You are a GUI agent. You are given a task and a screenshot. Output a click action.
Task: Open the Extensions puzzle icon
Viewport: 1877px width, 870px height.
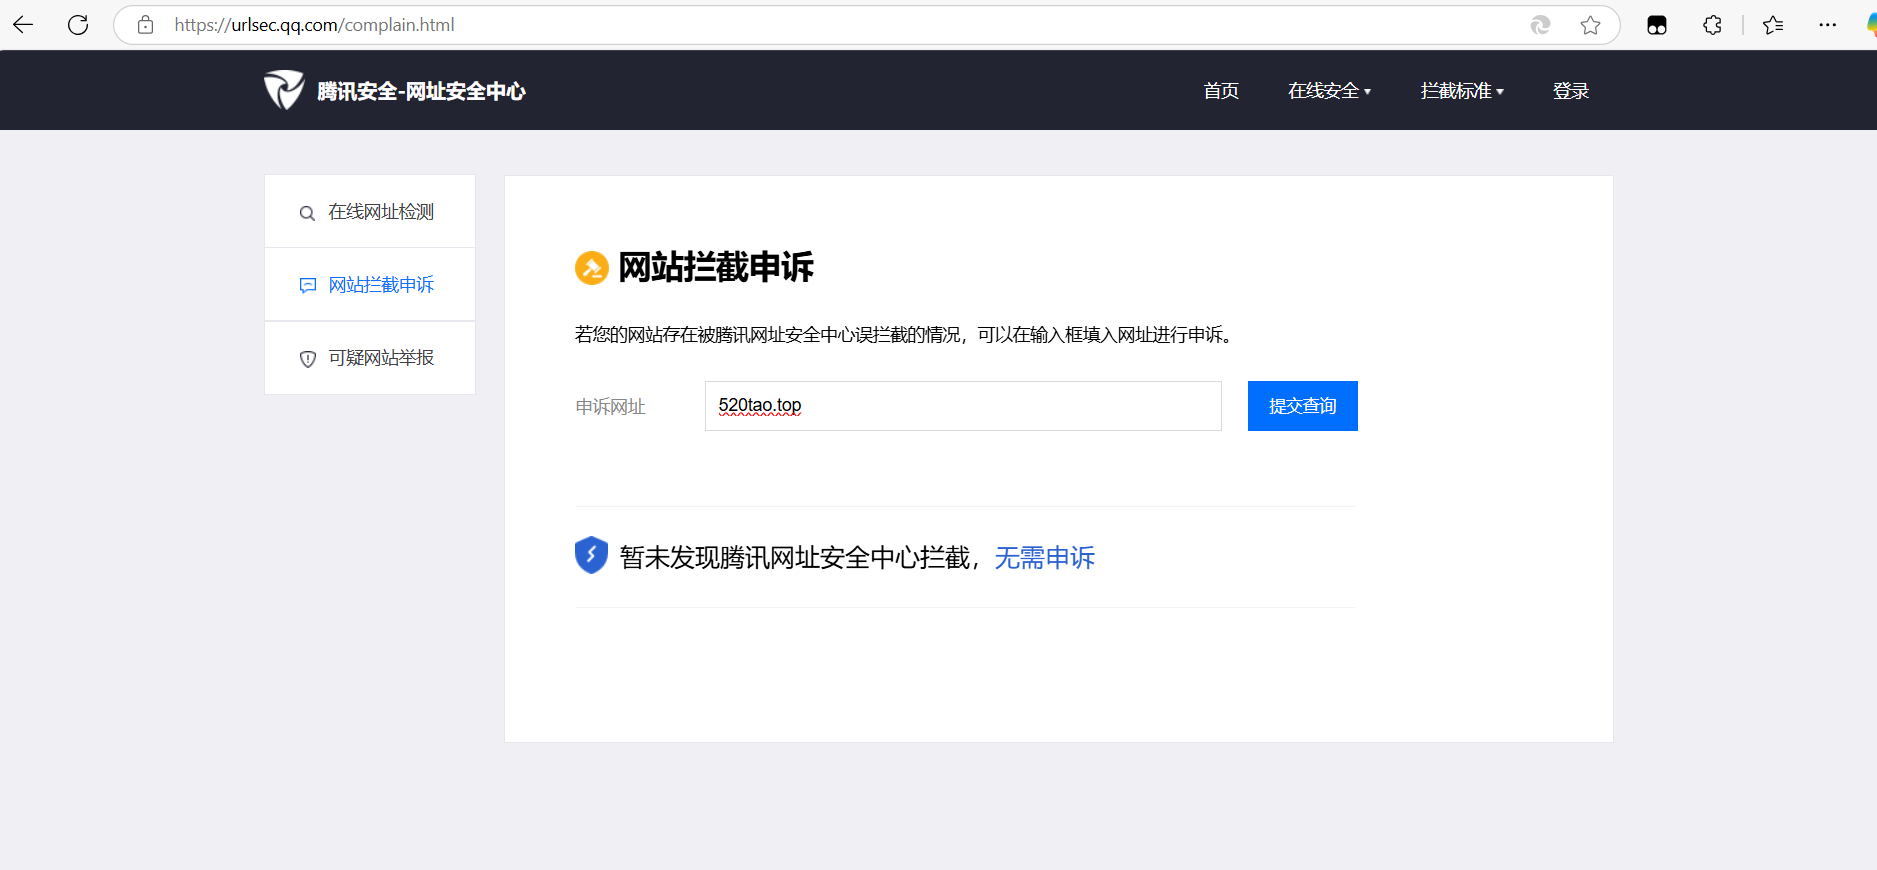(1712, 25)
